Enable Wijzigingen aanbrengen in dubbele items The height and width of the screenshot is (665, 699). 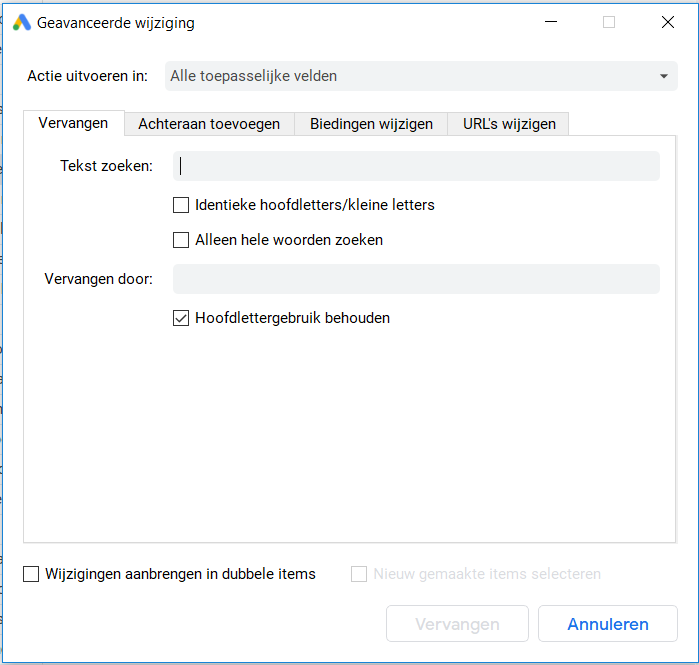(x=31, y=574)
